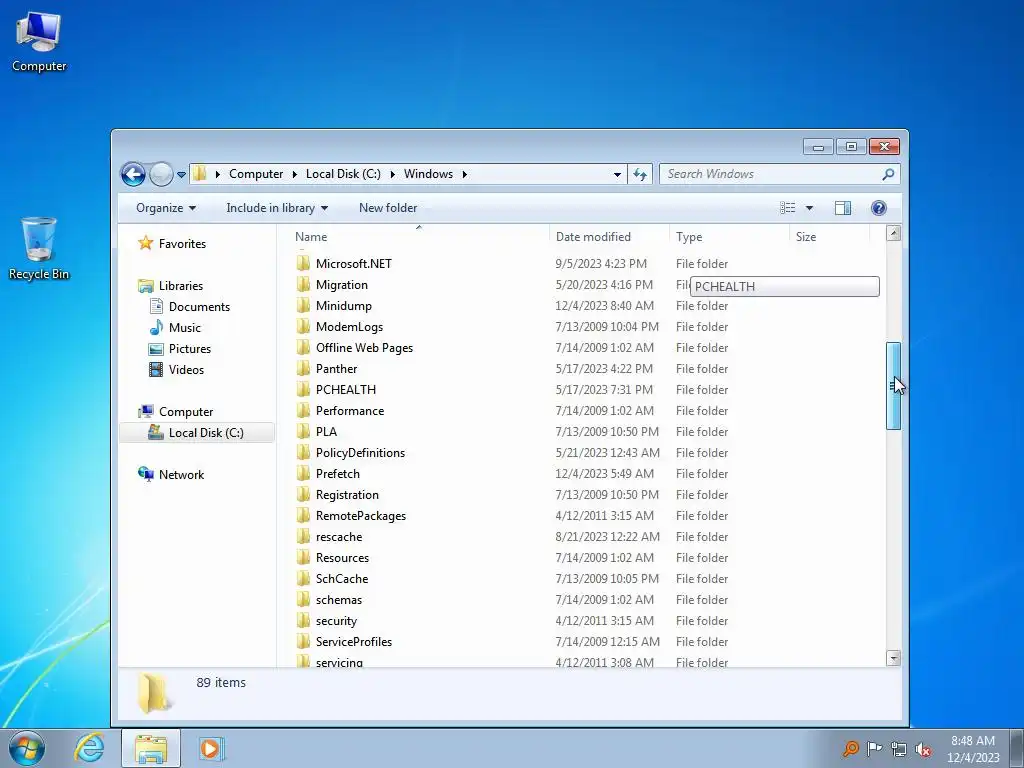Open the Organize menu
Image resolution: width=1024 pixels, height=768 pixels.
point(166,208)
